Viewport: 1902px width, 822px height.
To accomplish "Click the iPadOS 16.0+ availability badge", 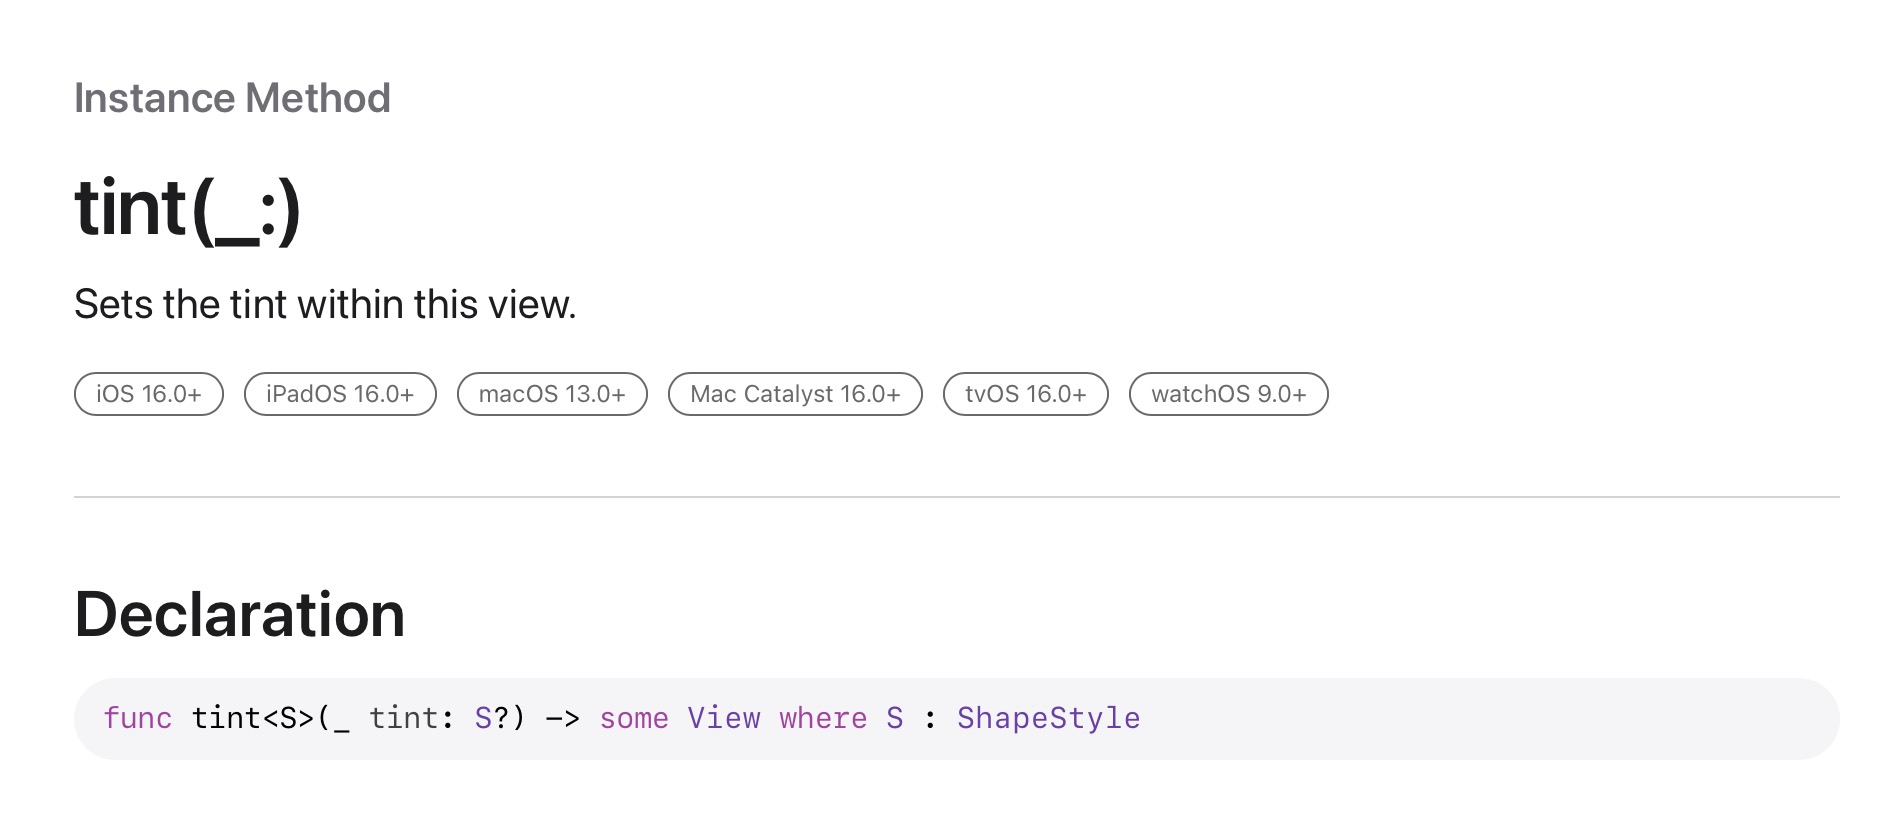I will click(x=340, y=394).
